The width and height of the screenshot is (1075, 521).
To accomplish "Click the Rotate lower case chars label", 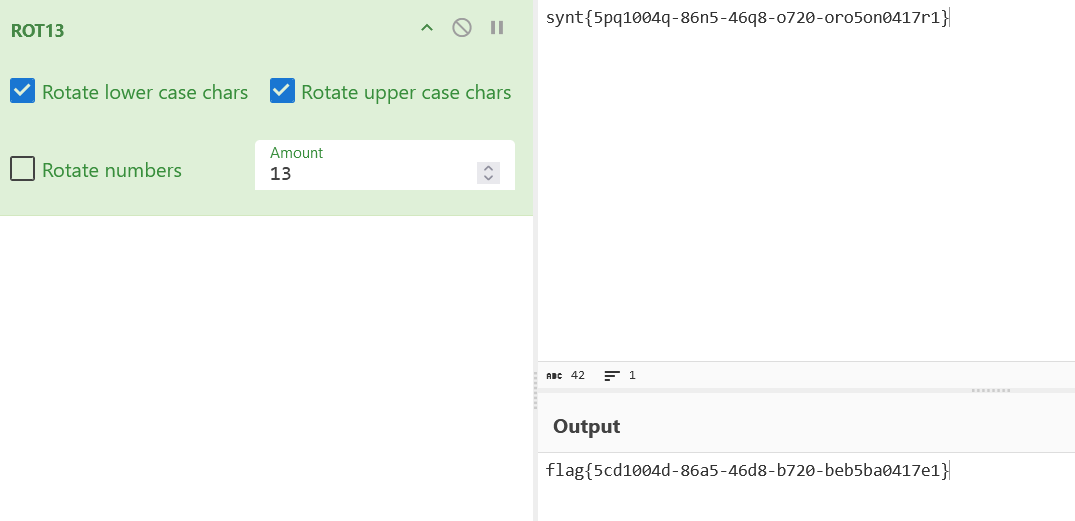I will (x=145, y=92).
